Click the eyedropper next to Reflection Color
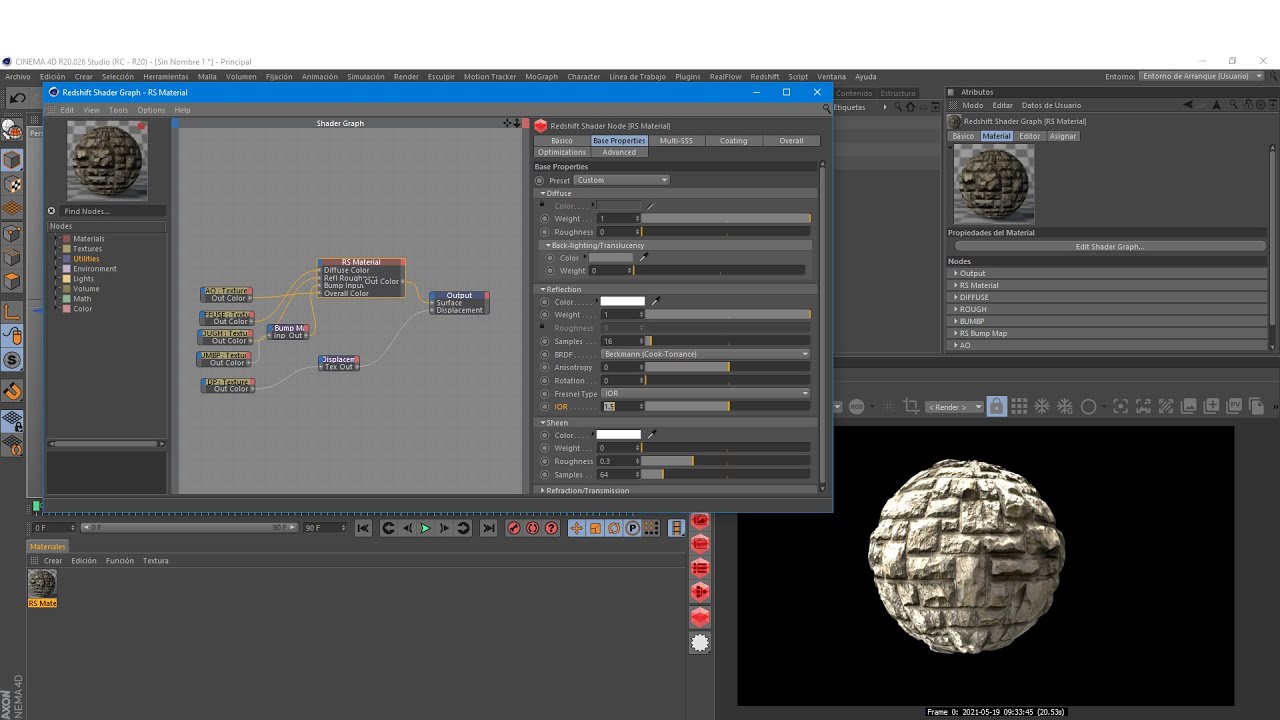1280x720 pixels. (x=656, y=301)
